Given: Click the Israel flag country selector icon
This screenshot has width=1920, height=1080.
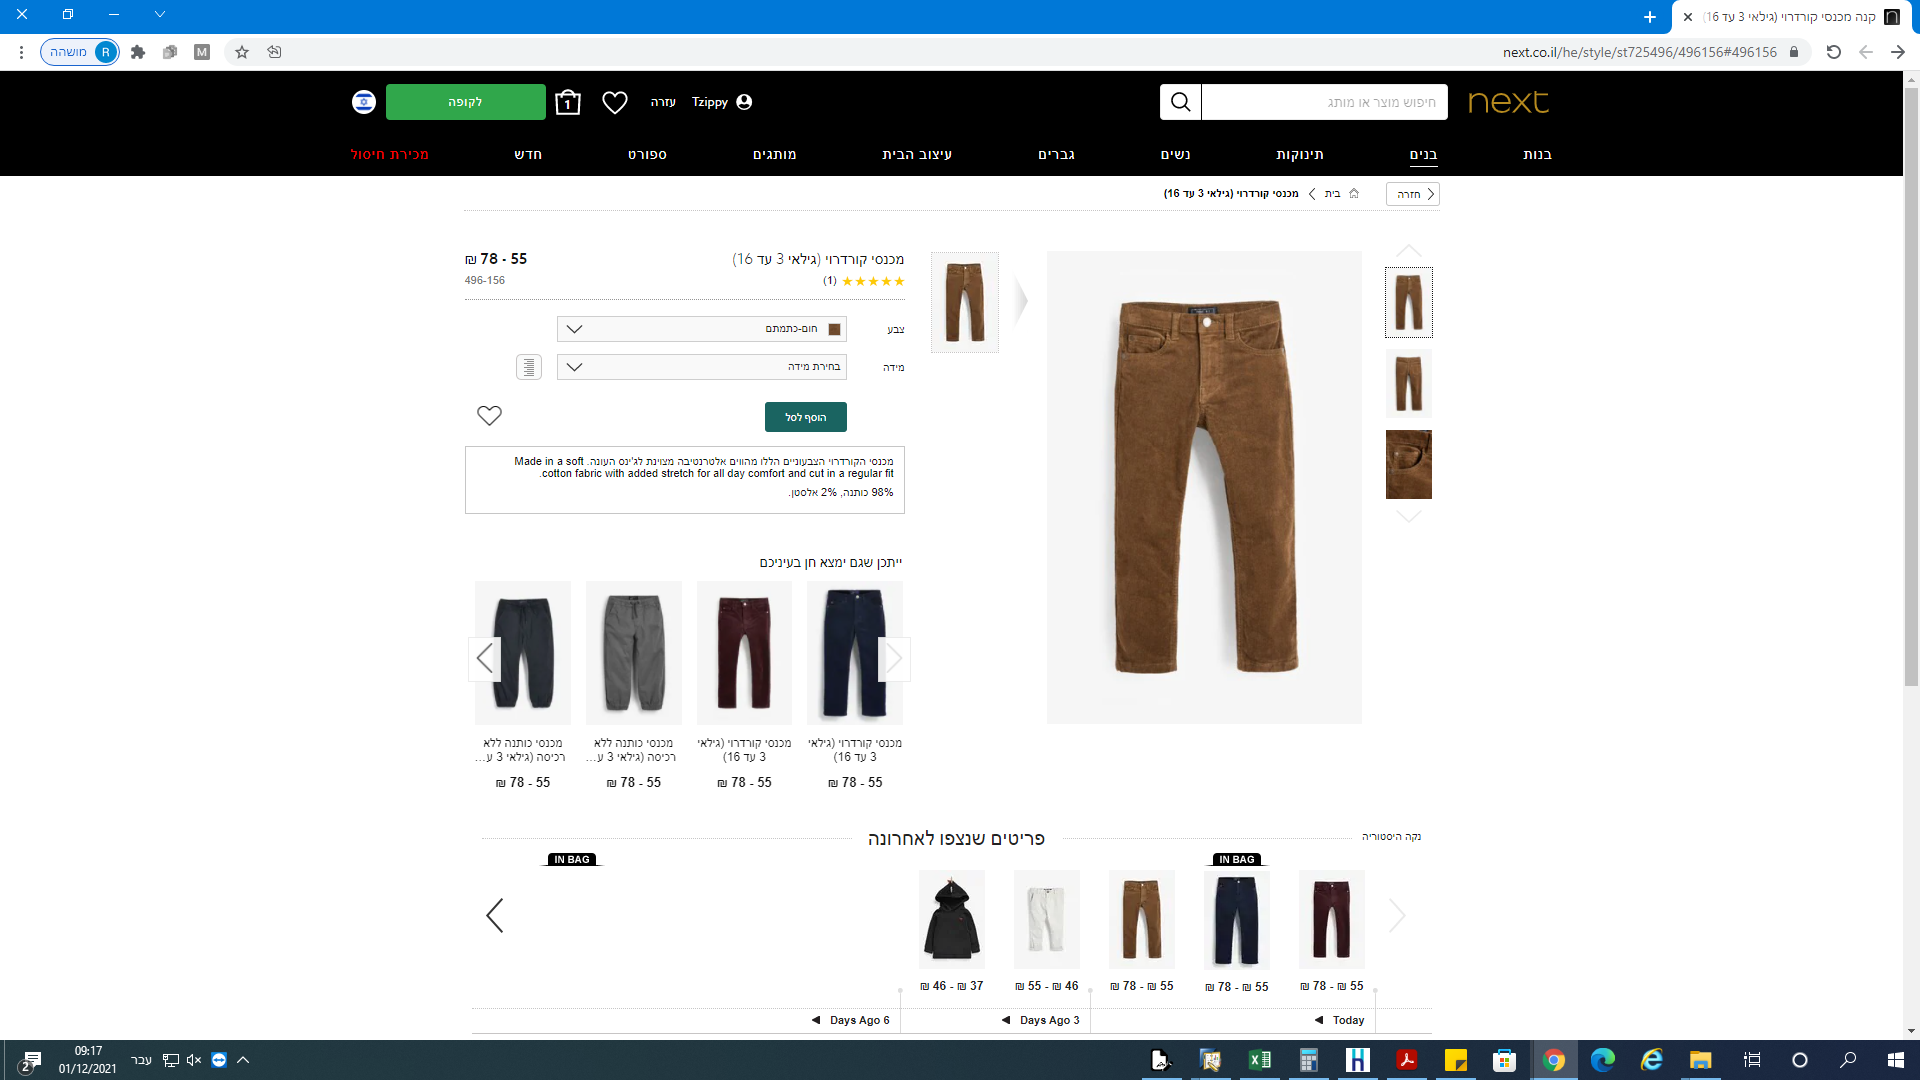Looking at the screenshot, I should point(364,102).
